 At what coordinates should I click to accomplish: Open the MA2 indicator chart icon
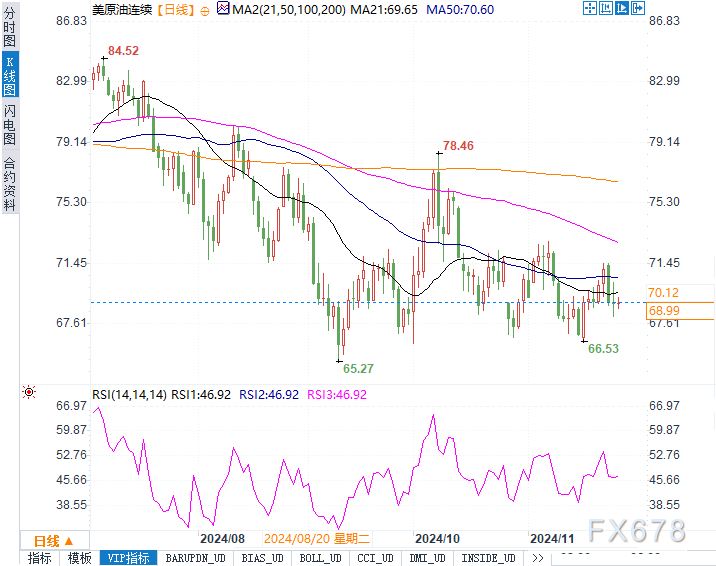point(223,8)
